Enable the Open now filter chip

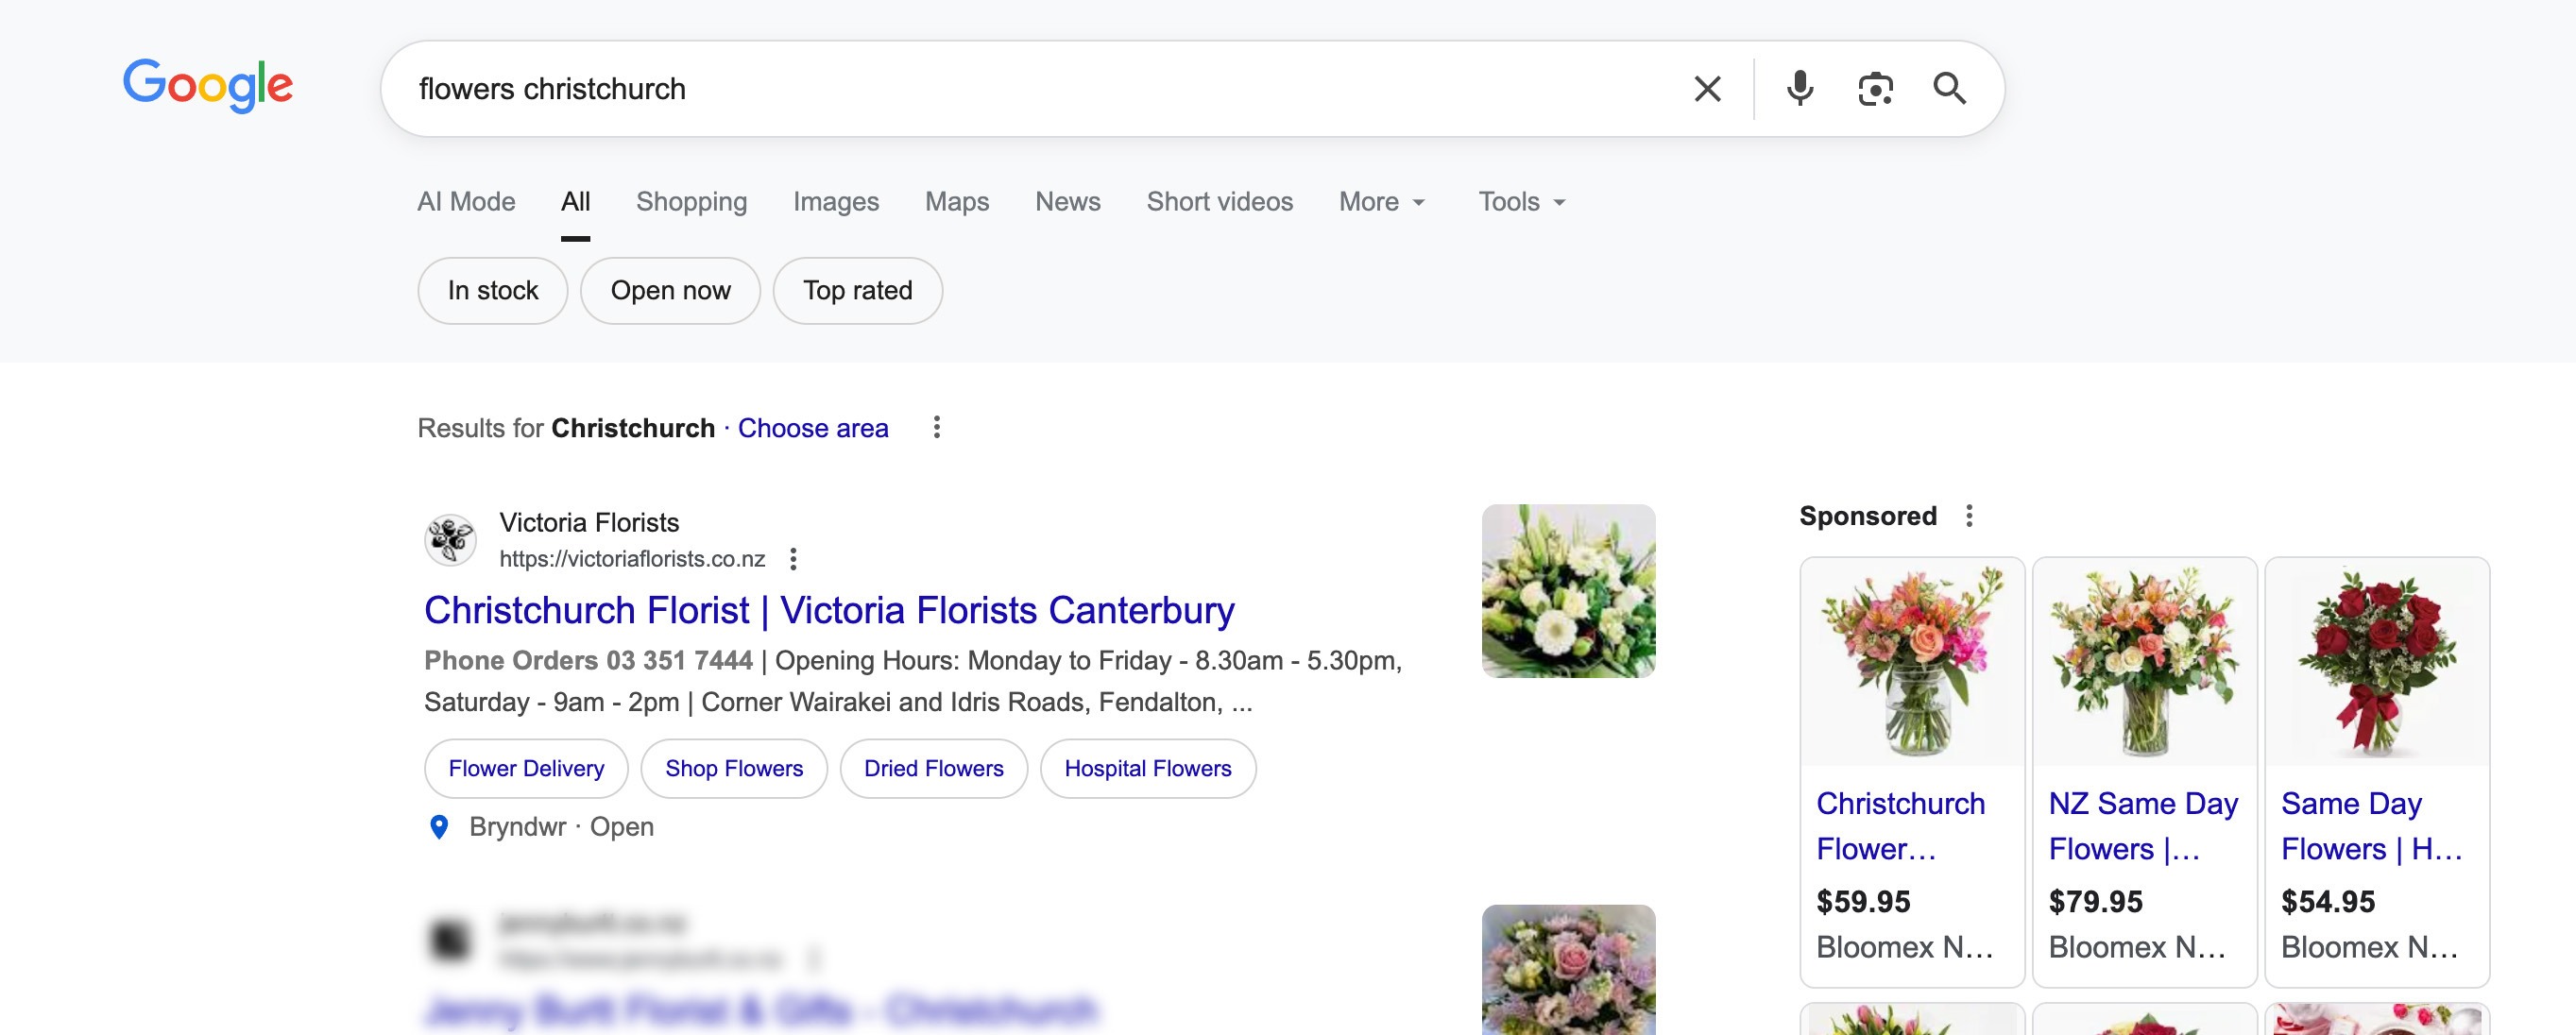pos(670,291)
